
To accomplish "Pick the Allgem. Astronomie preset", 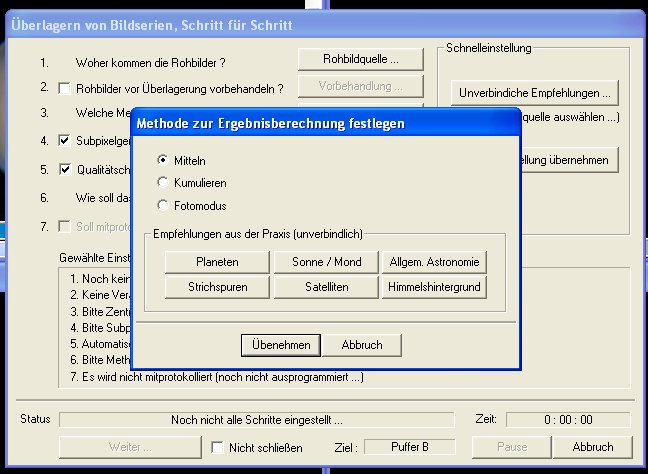I will click(433, 262).
